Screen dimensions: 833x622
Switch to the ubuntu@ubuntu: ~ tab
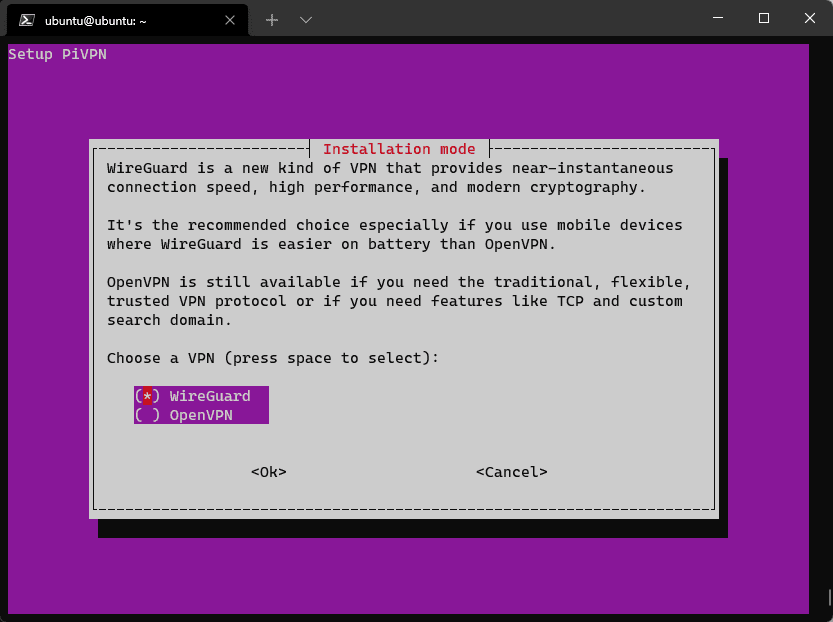pos(127,20)
